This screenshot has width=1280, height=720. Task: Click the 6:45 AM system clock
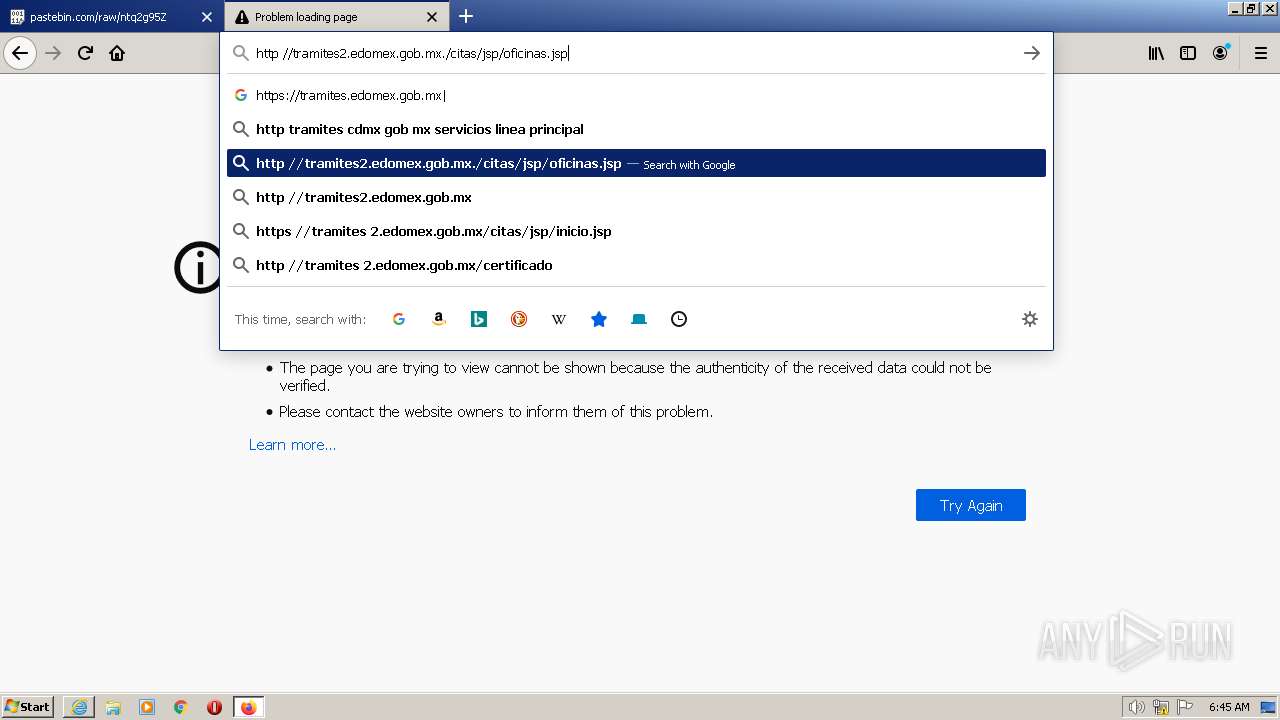[x=1229, y=707]
